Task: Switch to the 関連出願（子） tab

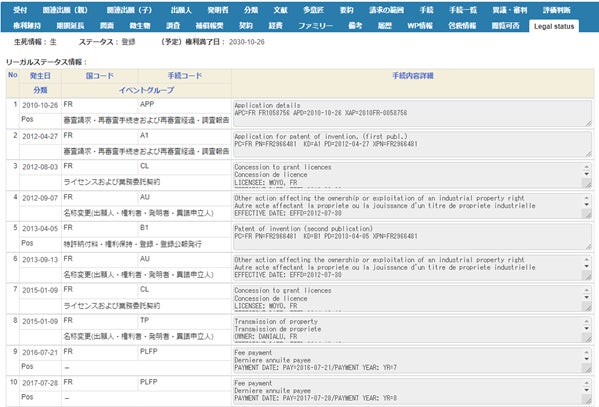Action: [x=129, y=10]
